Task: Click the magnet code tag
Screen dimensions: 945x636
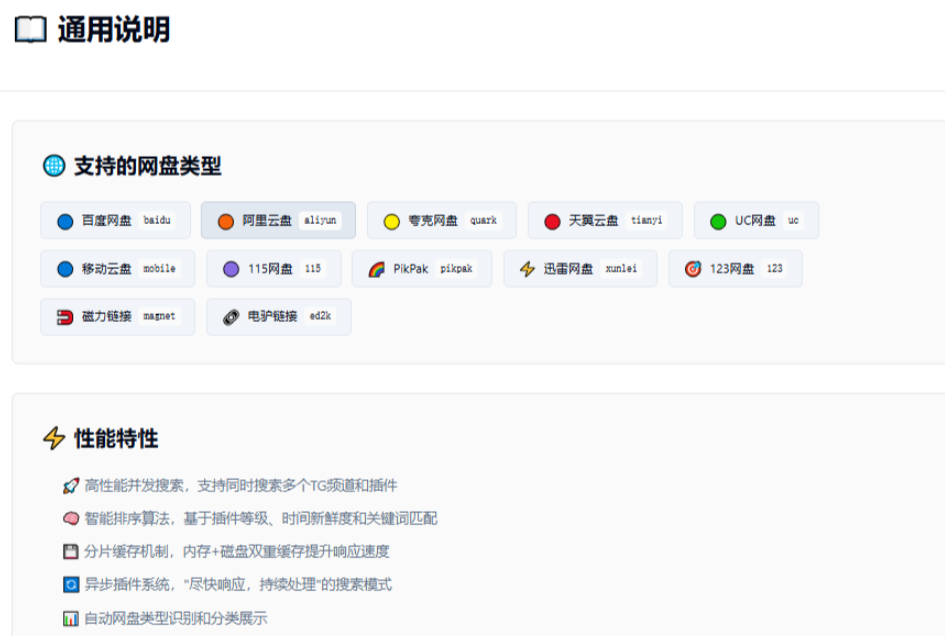Action: pyautogui.click(x=159, y=316)
